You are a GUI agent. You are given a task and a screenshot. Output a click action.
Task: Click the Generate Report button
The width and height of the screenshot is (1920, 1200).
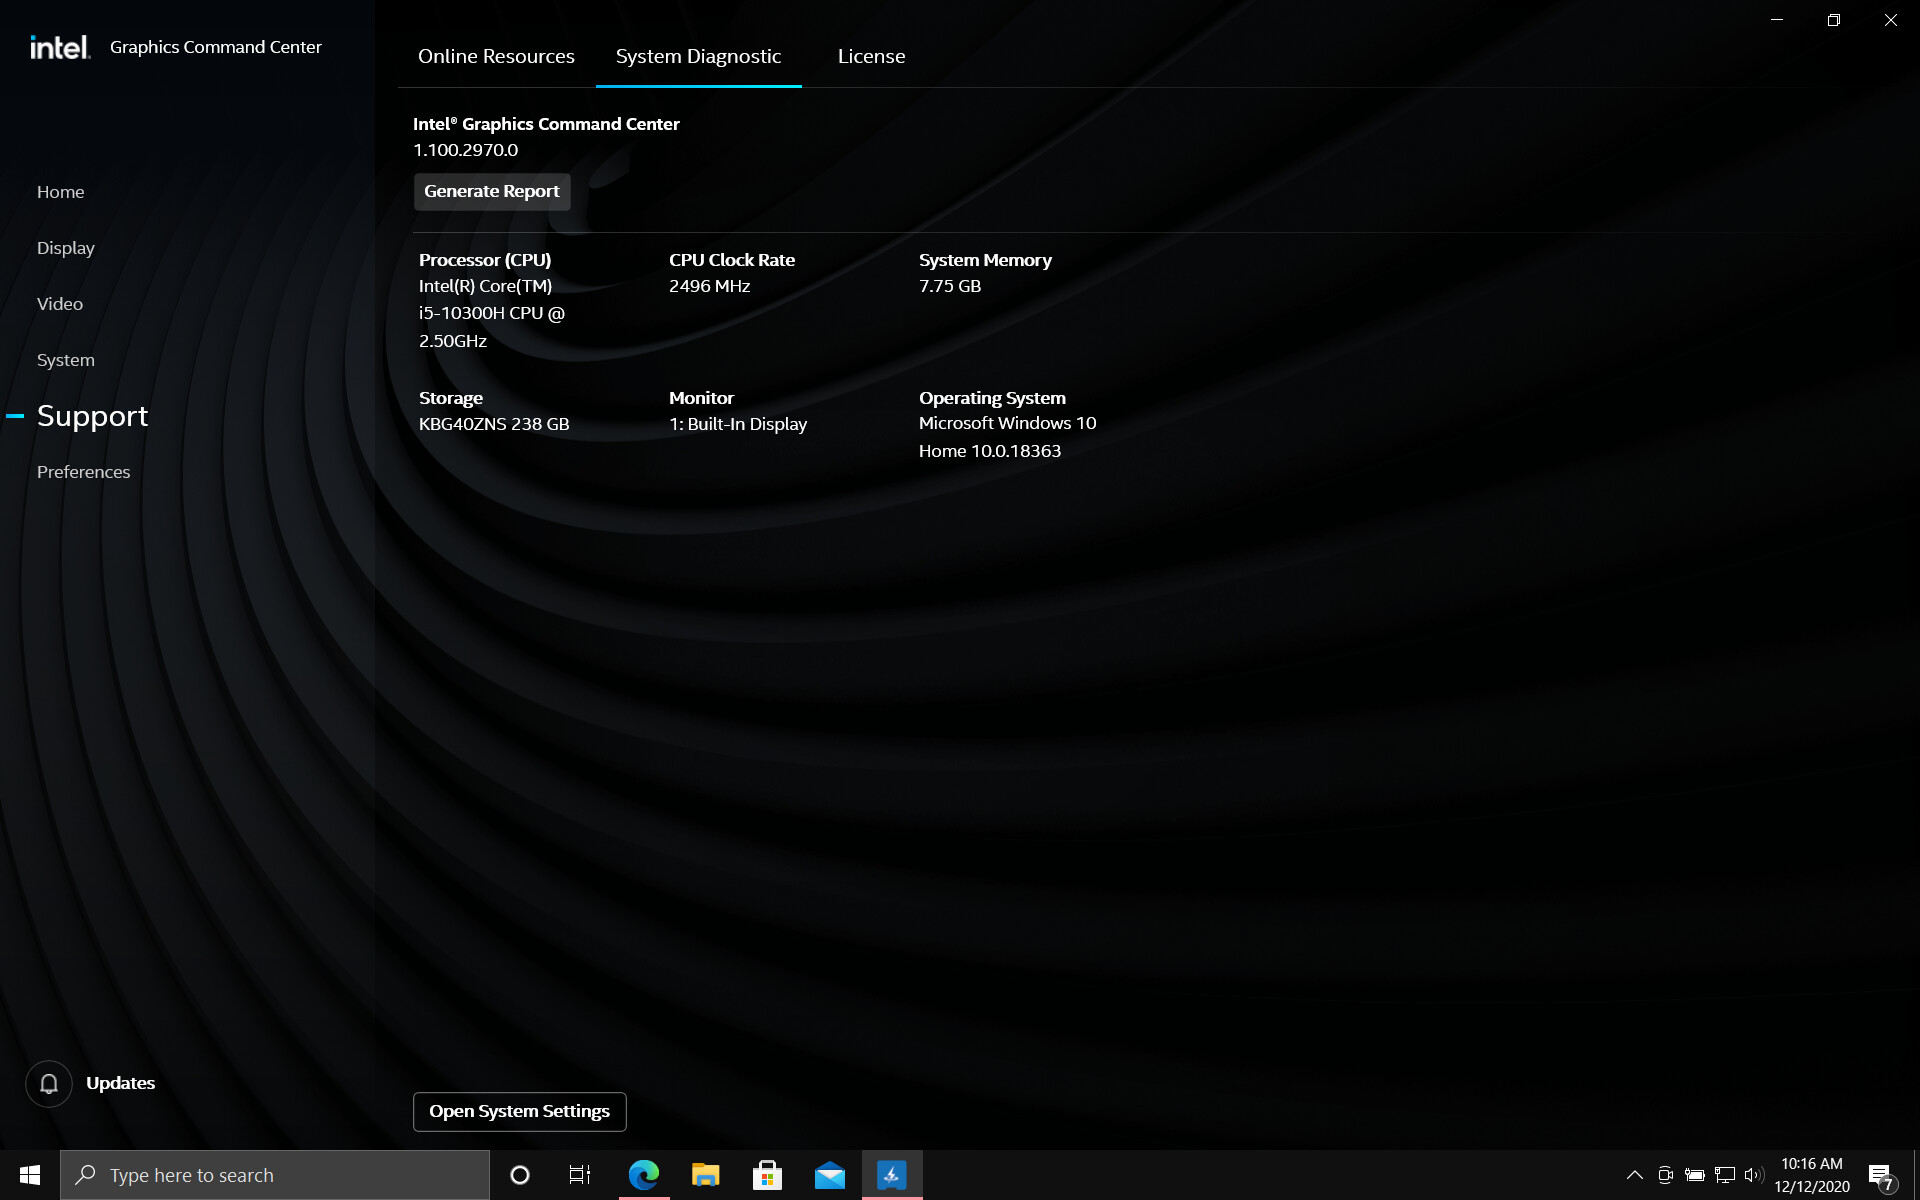click(492, 191)
